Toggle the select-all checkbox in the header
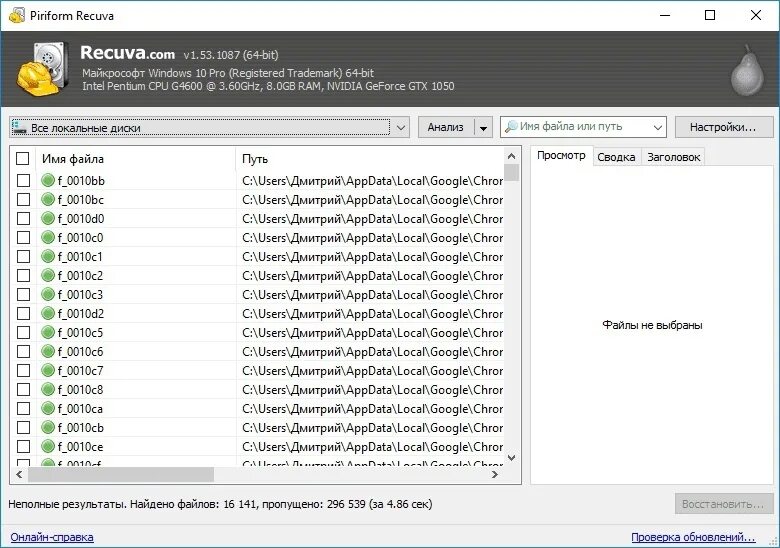The image size is (780, 548). coord(23,159)
